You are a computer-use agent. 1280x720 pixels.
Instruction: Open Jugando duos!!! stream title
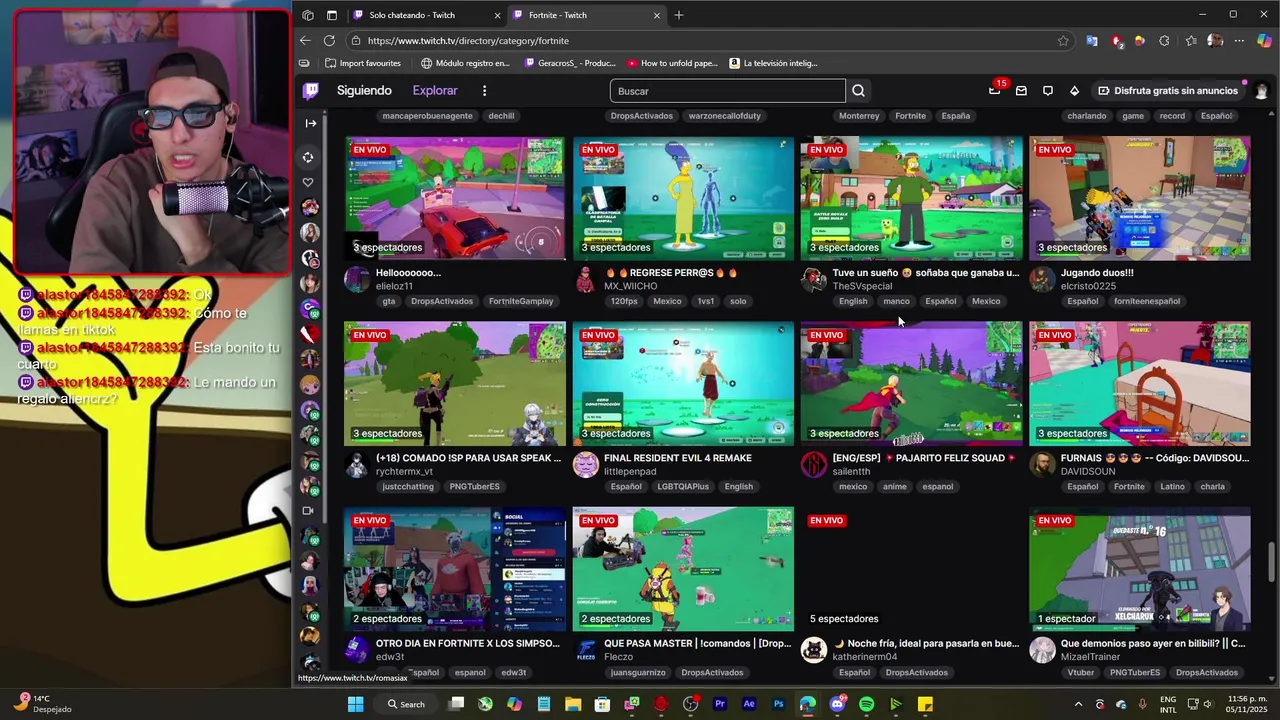click(1097, 273)
